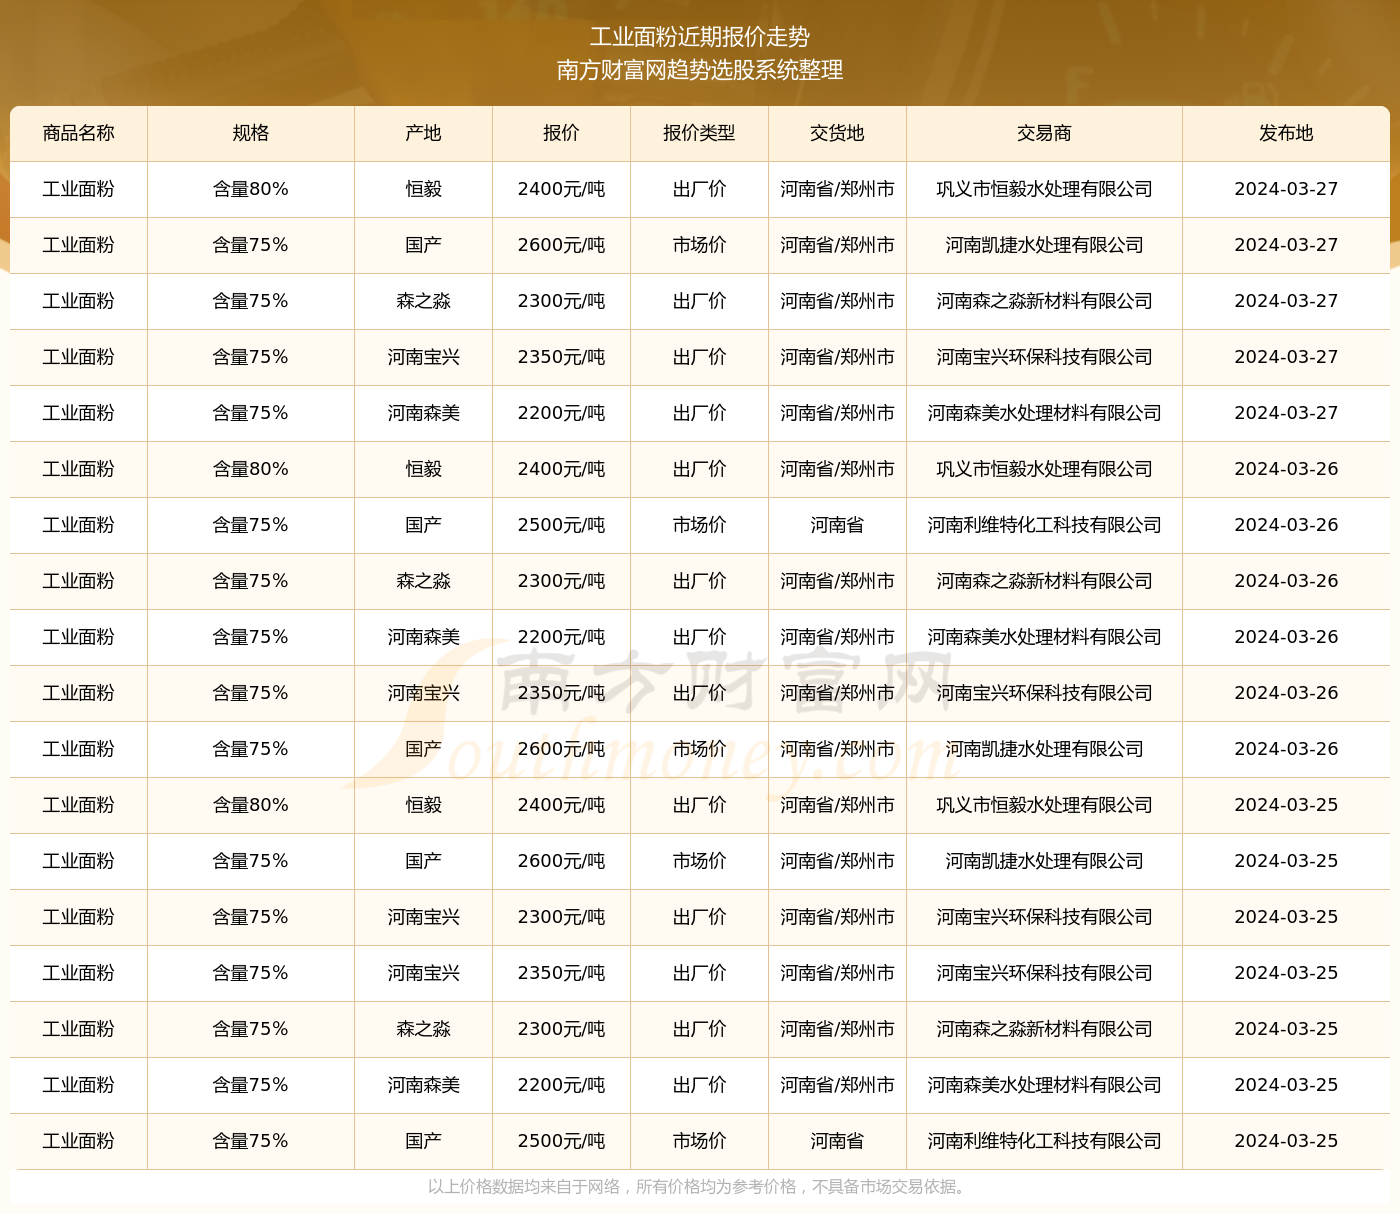Viewport: 1400px width, 1214px height.
Task: Click 河南森之淼新材料有限公司 in the 2024-03-25 row
Action: click(1044, 1029)
